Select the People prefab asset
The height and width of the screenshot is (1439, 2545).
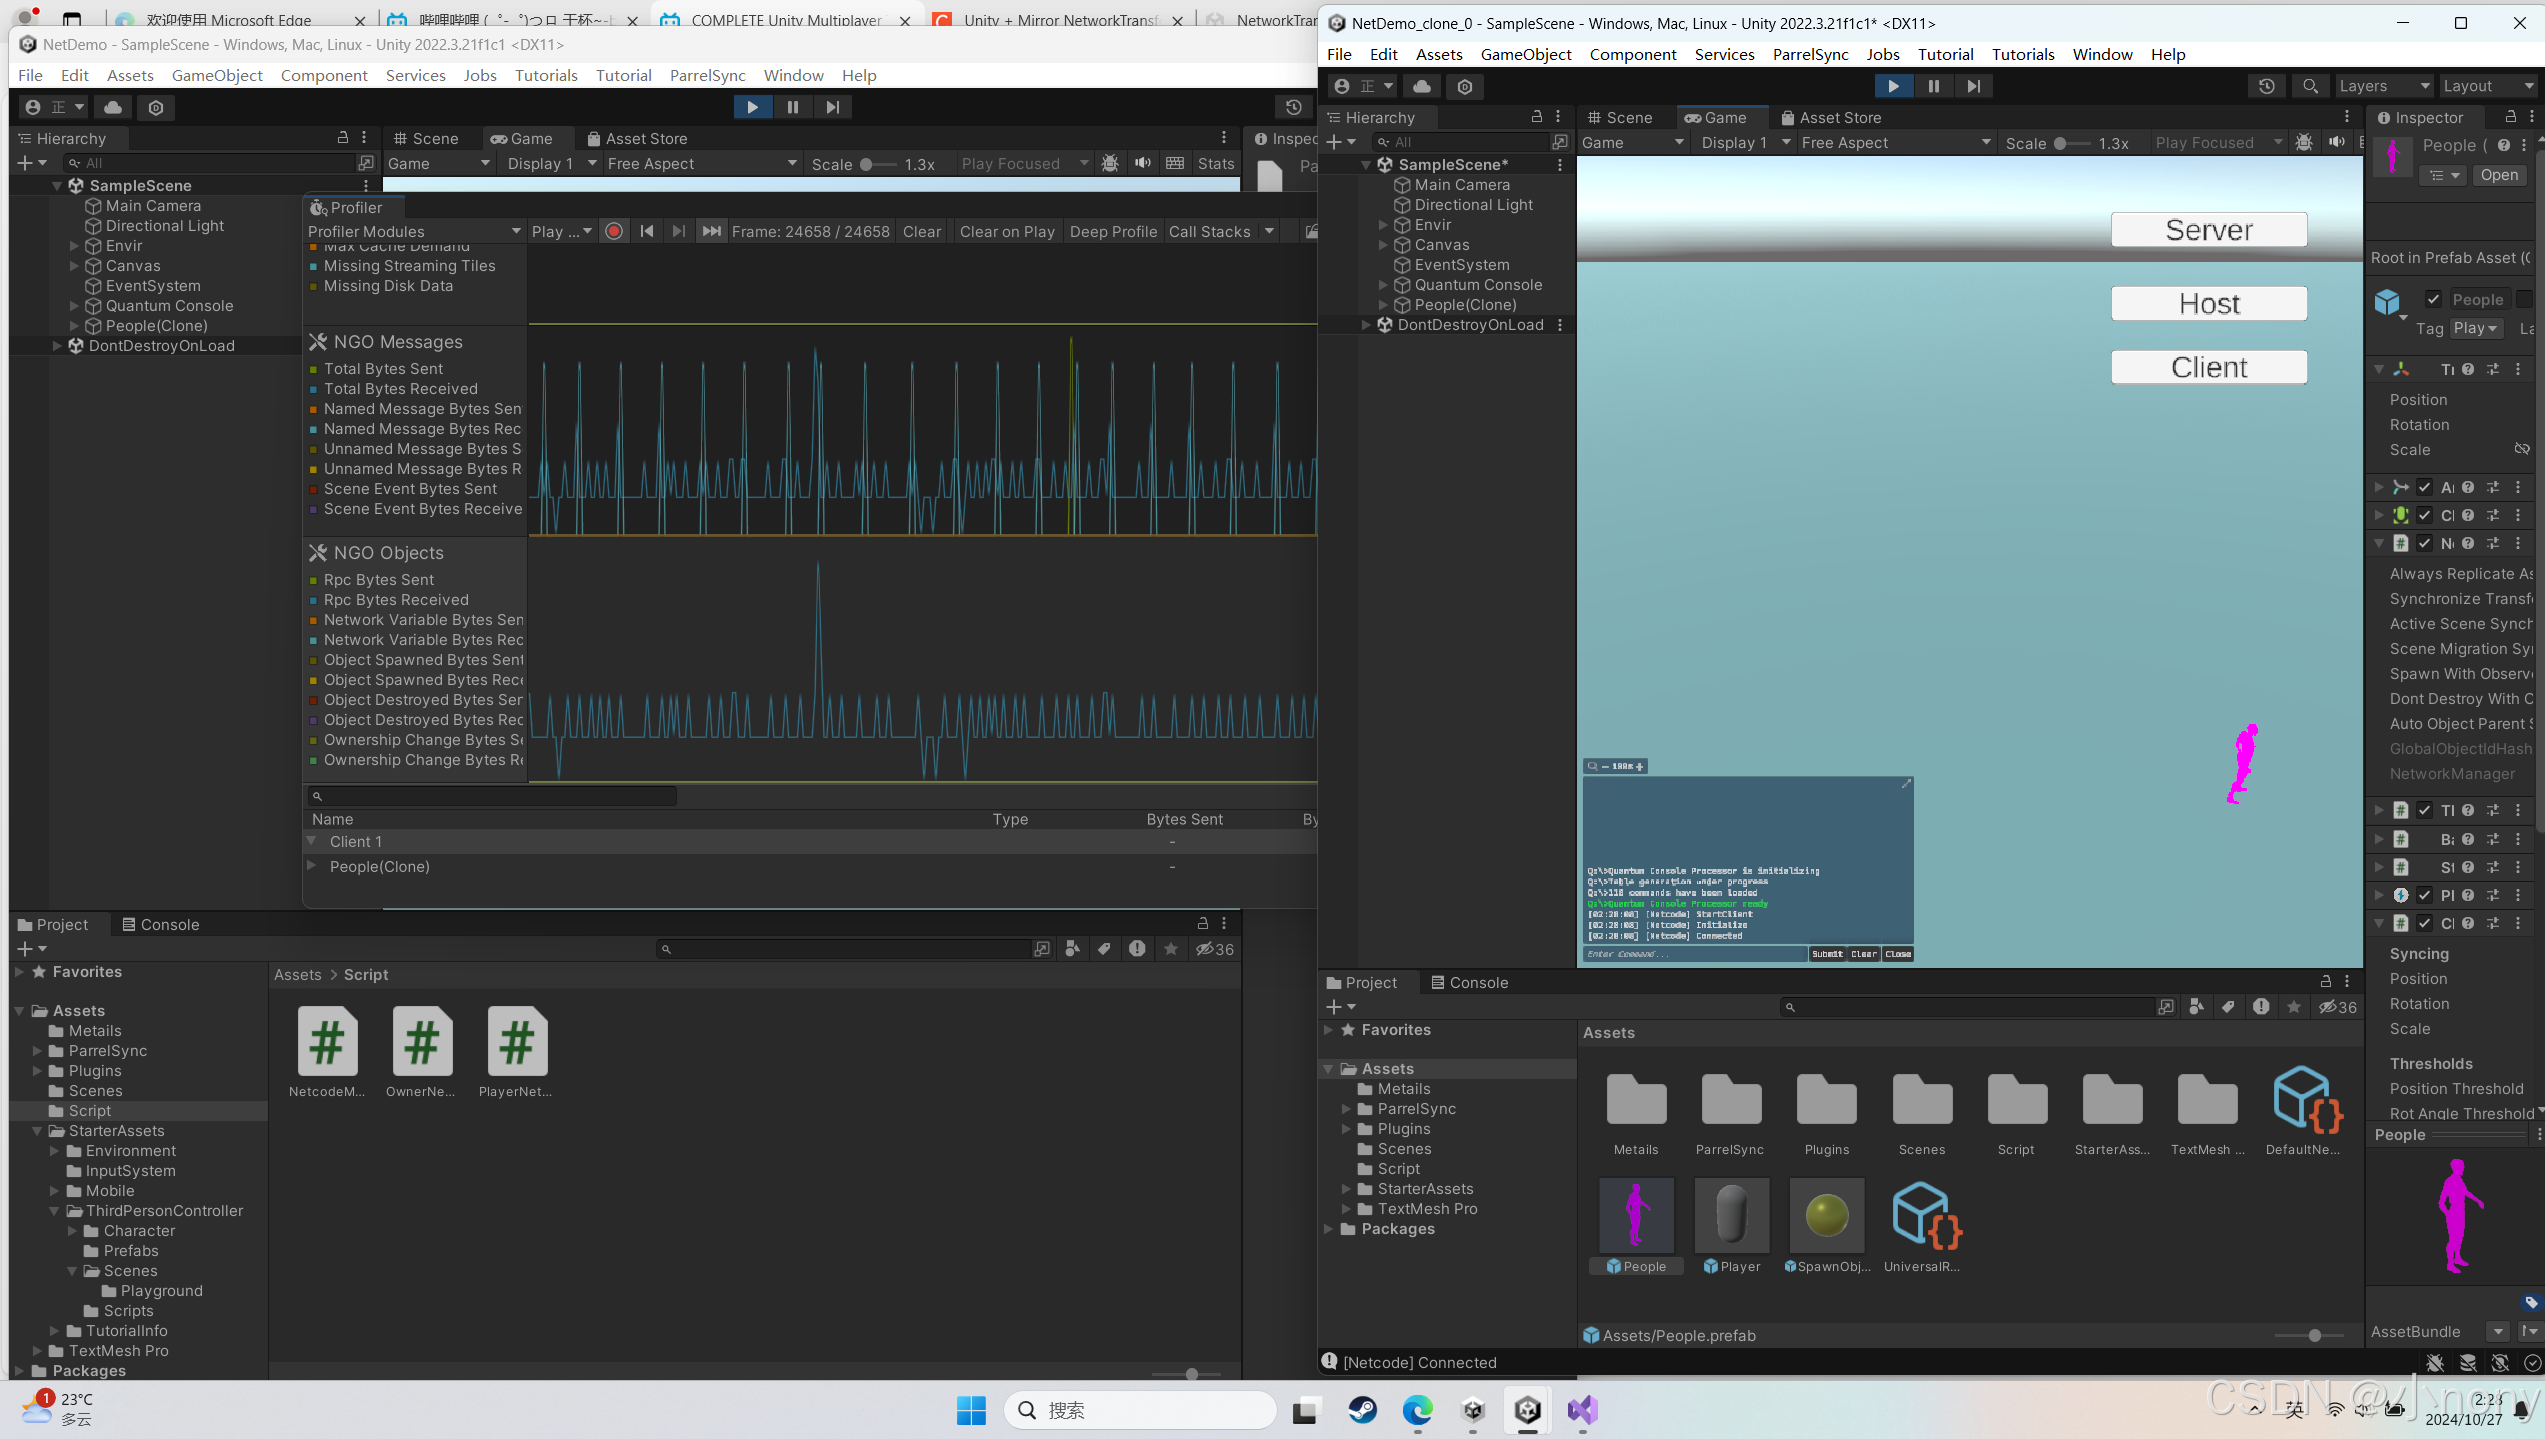point(1636,1226)
